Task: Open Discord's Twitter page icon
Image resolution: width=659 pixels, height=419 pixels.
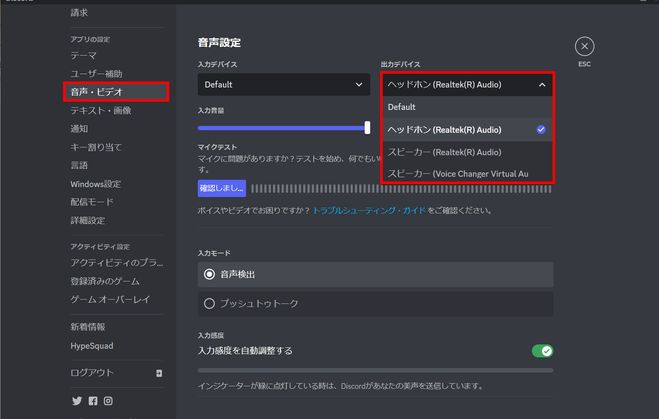Action: click(77, 401)
